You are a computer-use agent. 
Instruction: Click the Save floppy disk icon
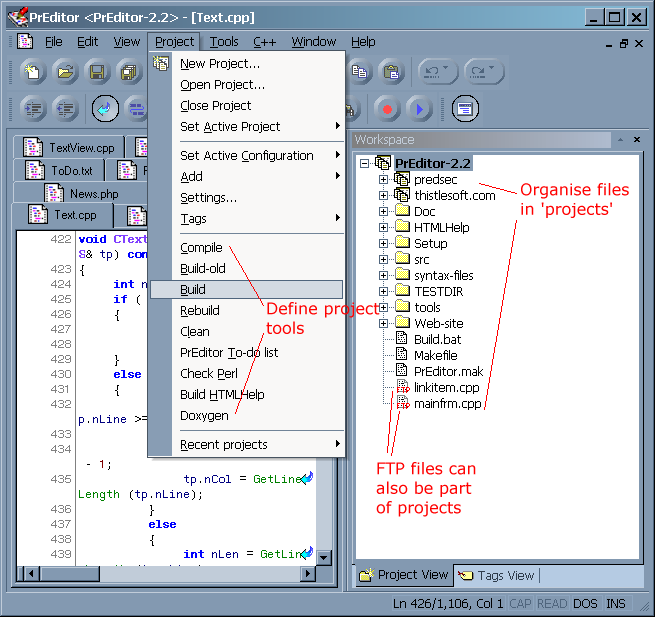pyautogui.click(x=97, y=72)
